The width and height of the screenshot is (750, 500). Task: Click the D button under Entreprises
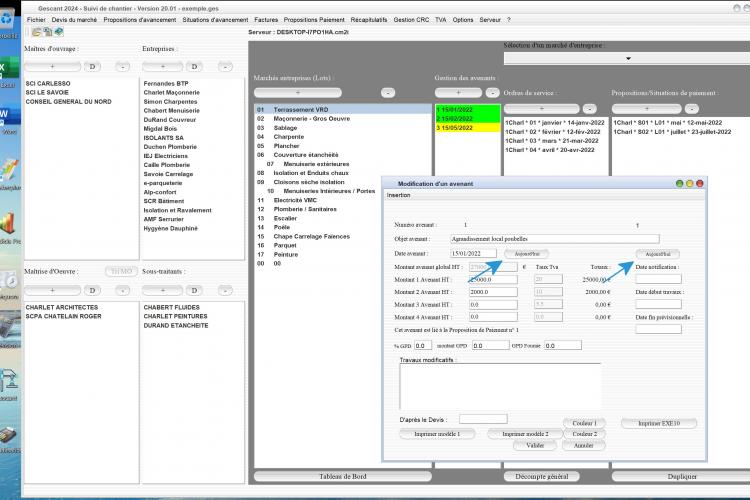click(x=194, y=67)
